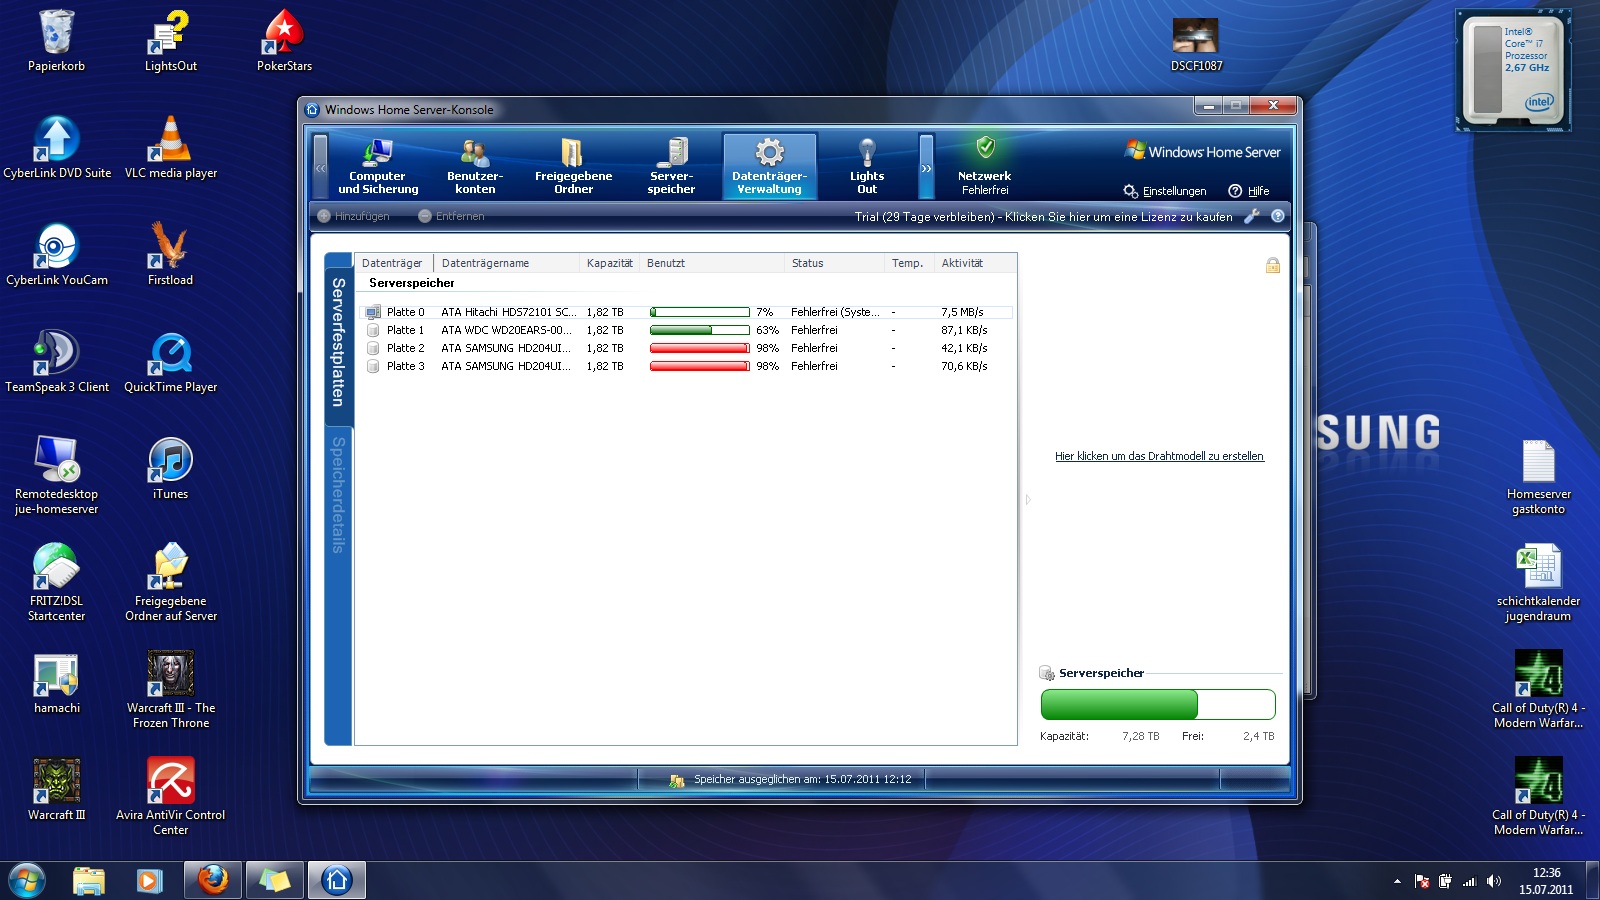Viewport: 1600px width, 900px height.
Task: Open Papierkorb desktop icon
Action: pos(56,42)
